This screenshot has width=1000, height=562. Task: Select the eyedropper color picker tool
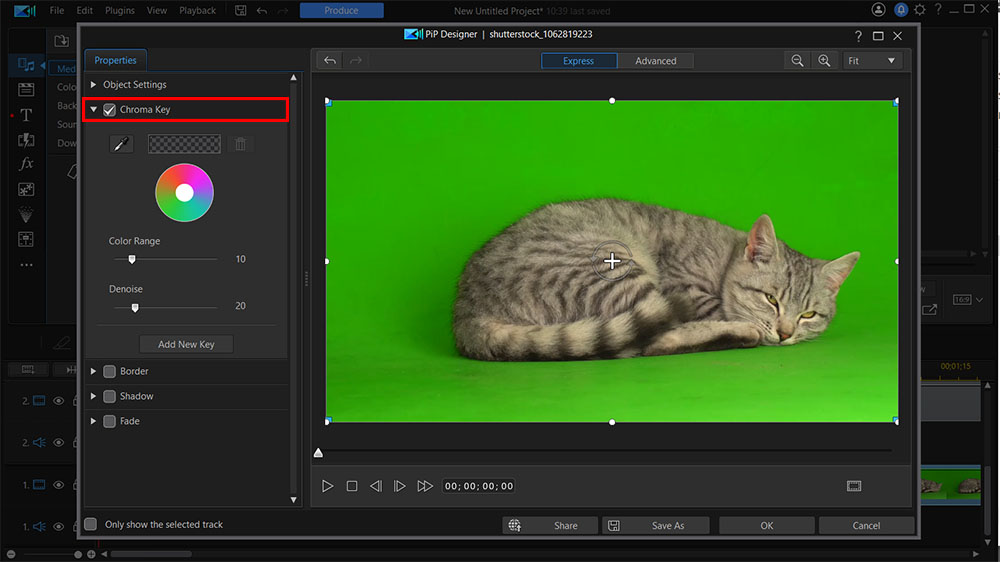[x=121, y=145]
